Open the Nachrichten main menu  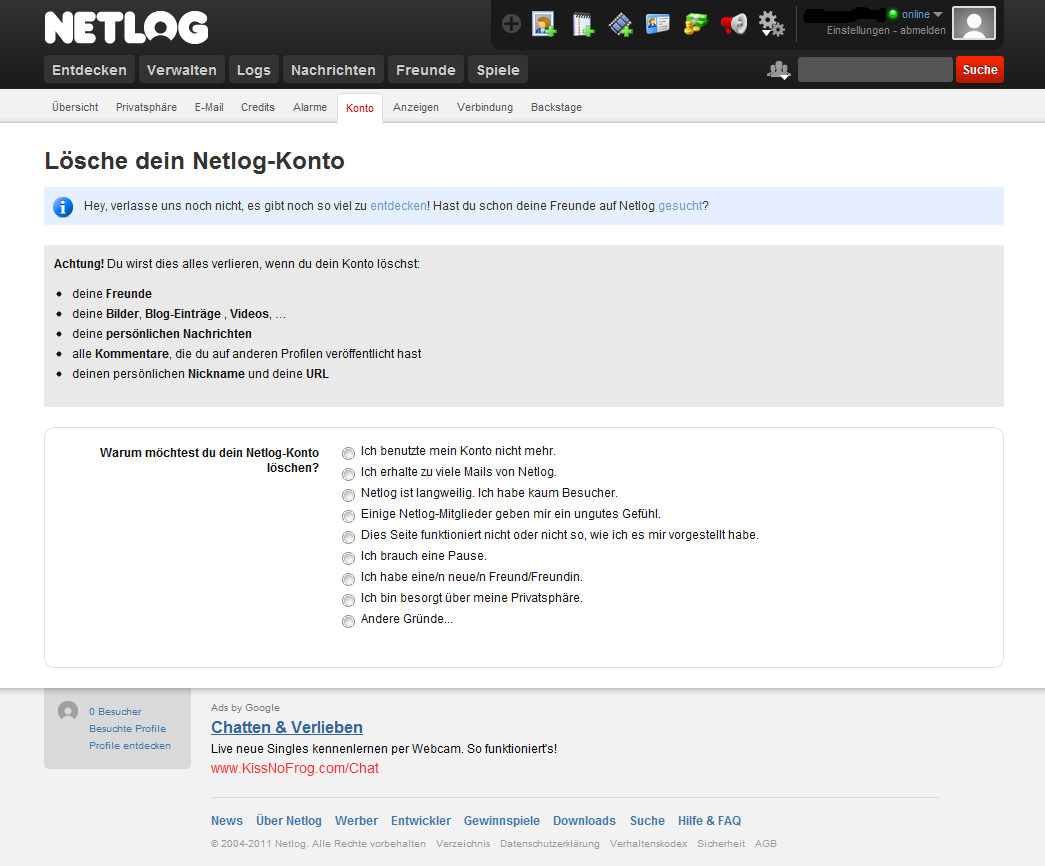333,70
